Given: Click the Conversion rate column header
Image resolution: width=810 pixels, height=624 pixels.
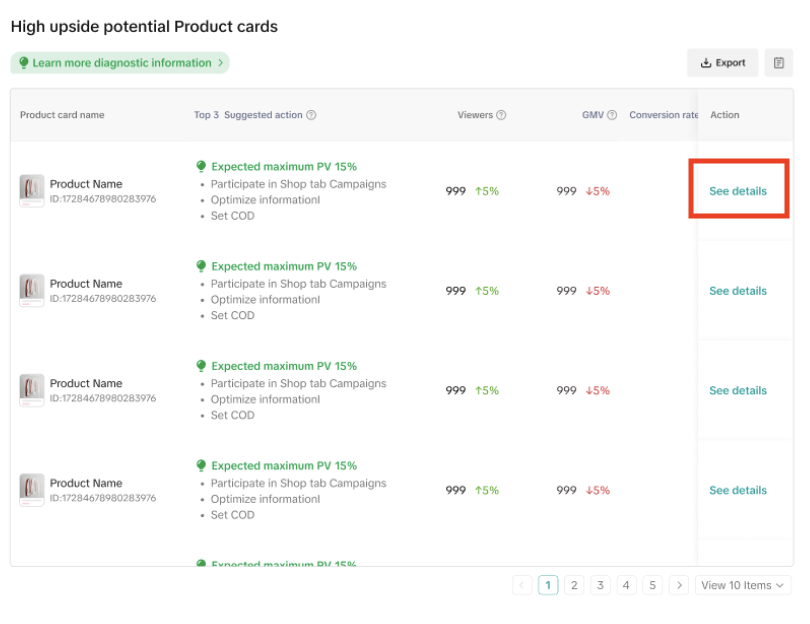Looking at the screenshot, I should click(663, 115).
